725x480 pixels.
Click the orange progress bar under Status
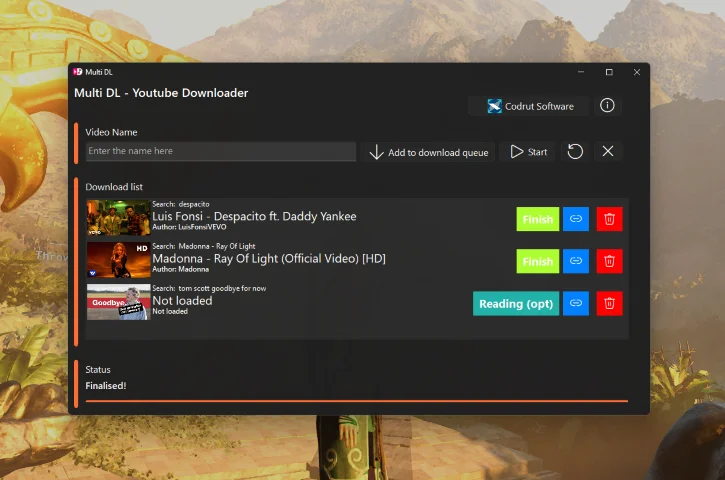(x=356, y=401)
